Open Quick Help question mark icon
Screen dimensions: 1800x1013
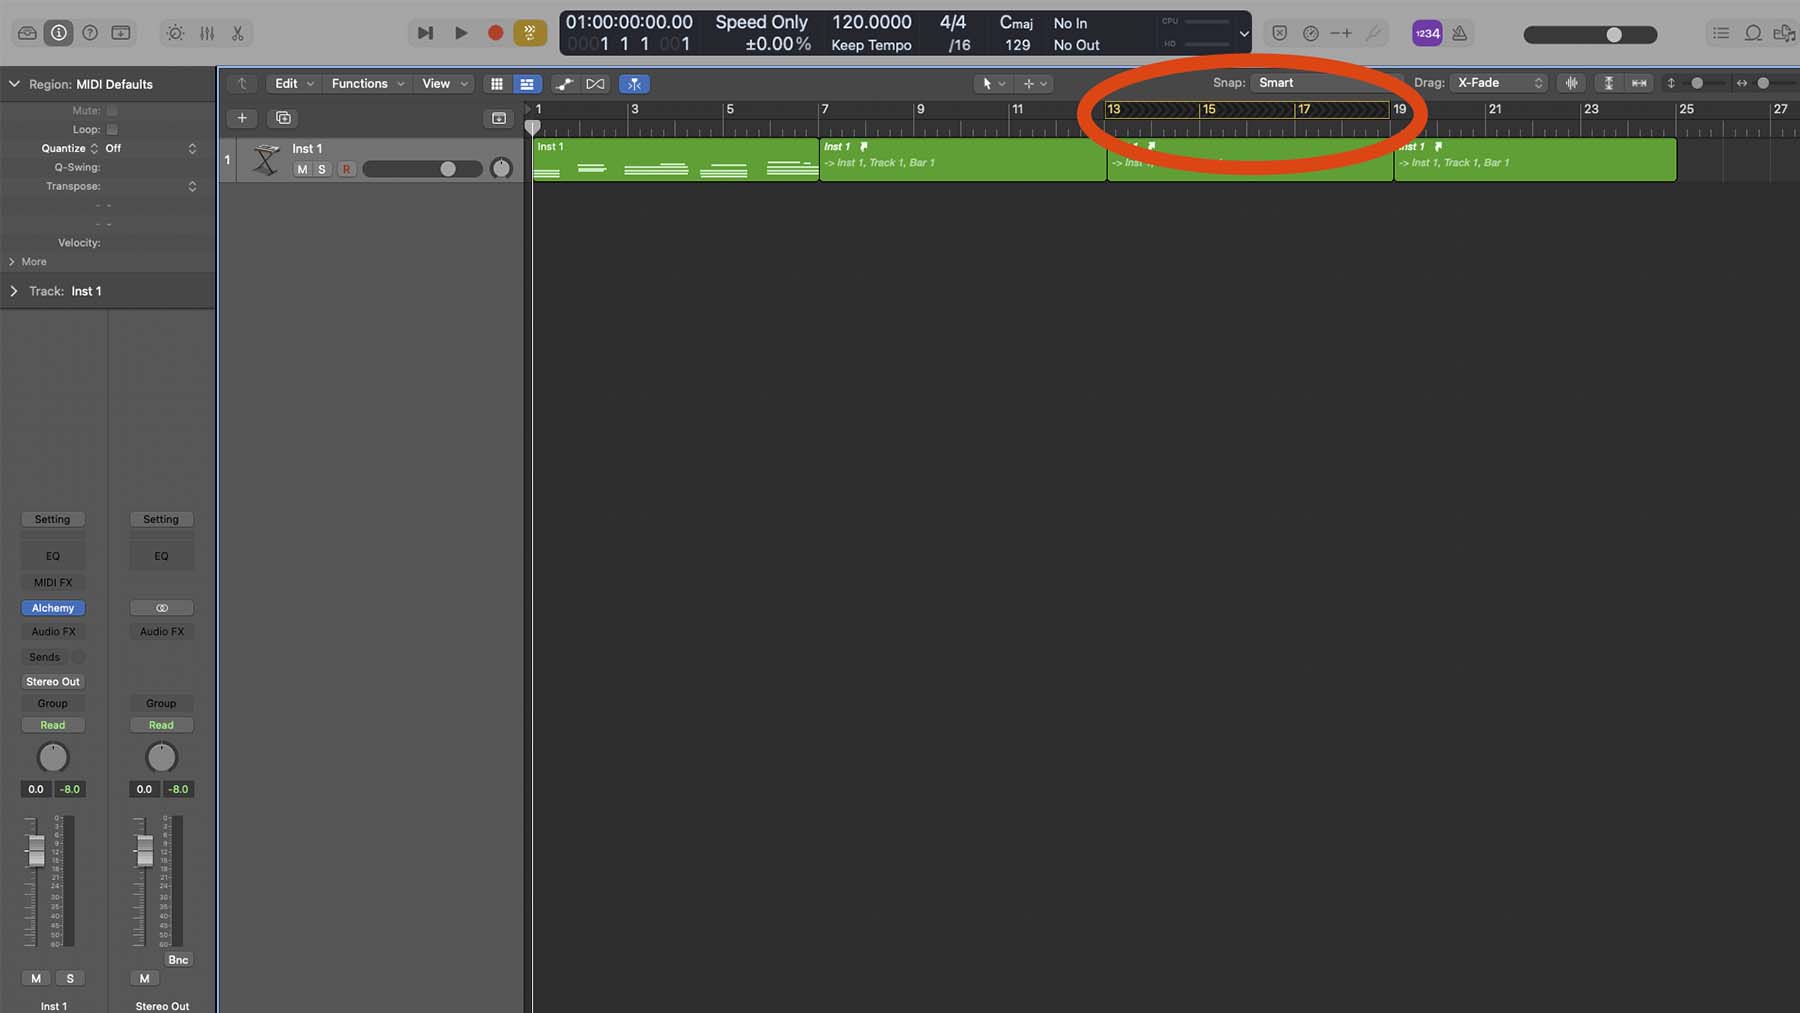click(x=90, y=33)
